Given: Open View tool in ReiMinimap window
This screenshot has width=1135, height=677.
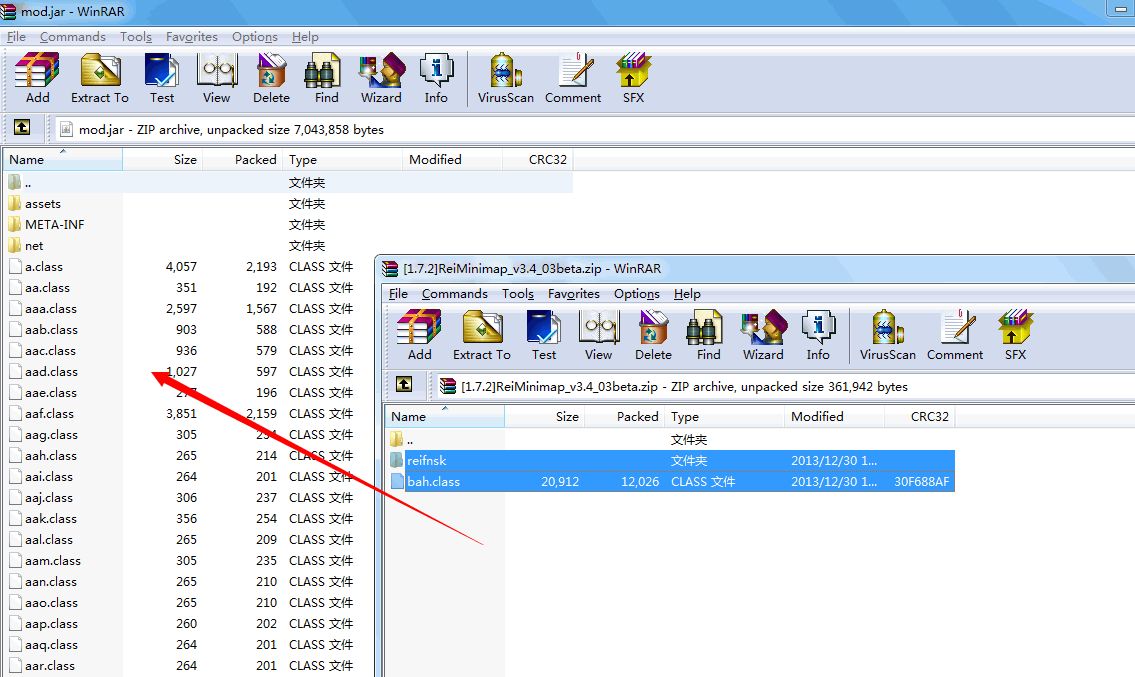Looking at the screenshot, I should tap(599, 335).
